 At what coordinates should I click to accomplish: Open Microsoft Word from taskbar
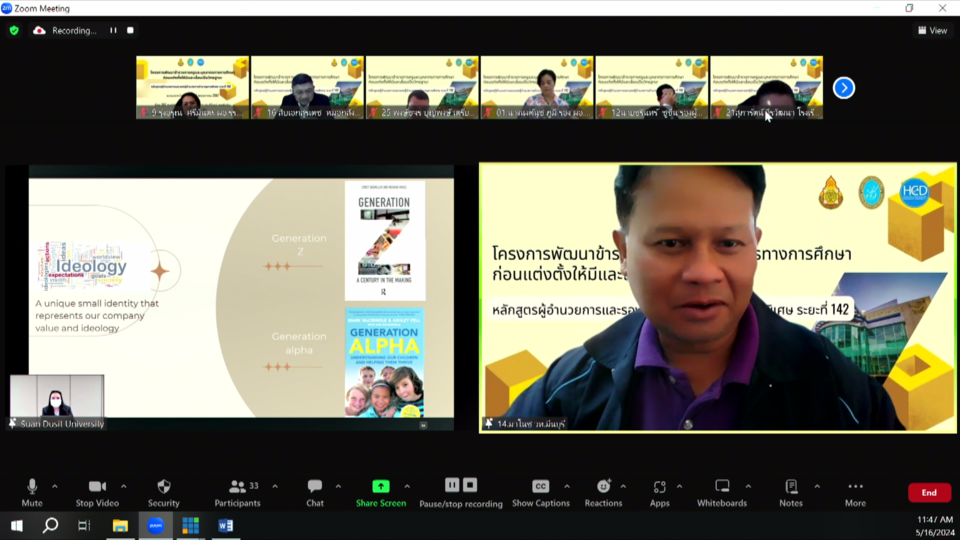point(225,525)
